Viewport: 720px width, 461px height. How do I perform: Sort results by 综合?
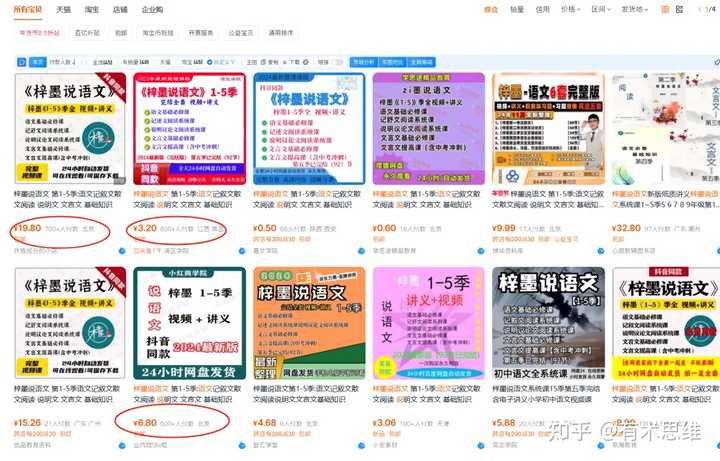491,9
